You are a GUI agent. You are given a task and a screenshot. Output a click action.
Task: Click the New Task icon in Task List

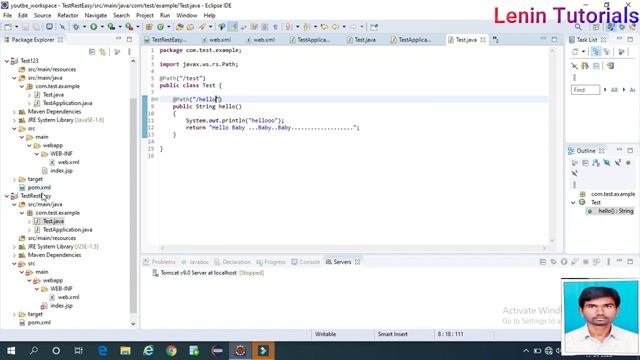(575, 52)
